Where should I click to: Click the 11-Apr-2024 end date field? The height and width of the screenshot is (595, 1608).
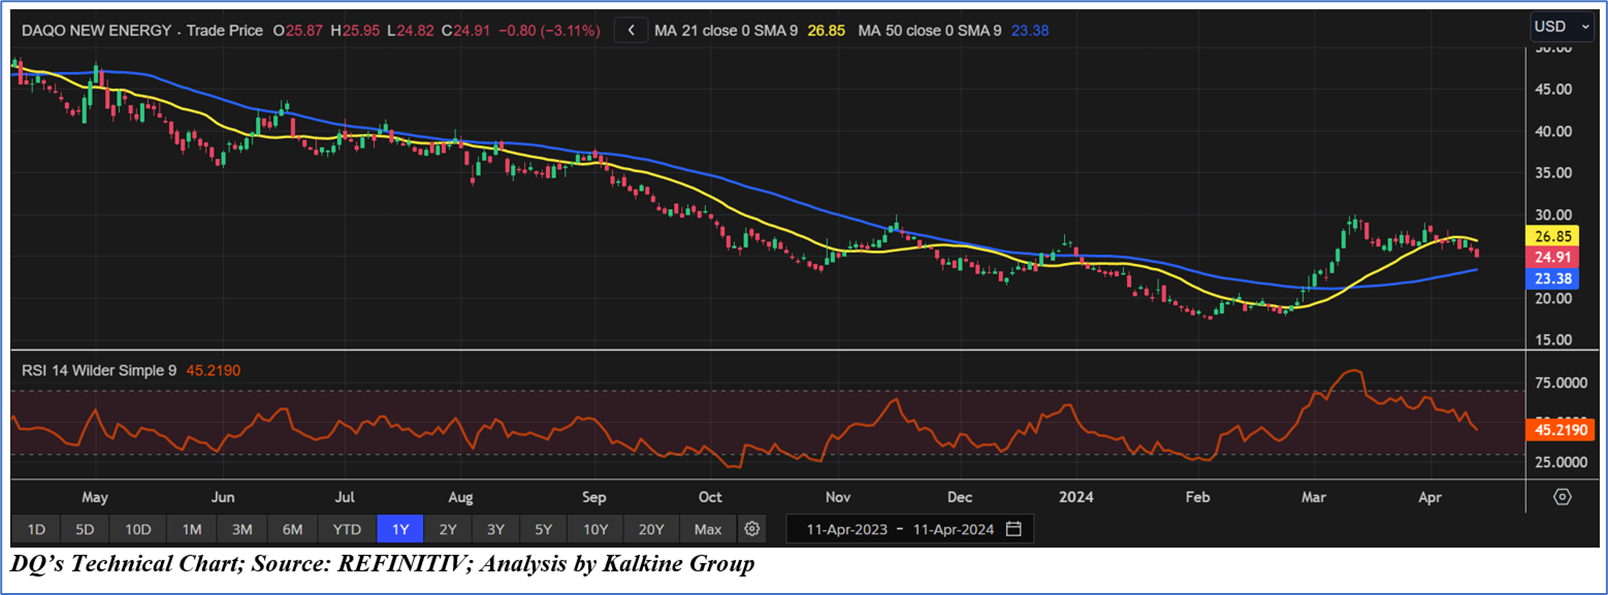point(953,529)
